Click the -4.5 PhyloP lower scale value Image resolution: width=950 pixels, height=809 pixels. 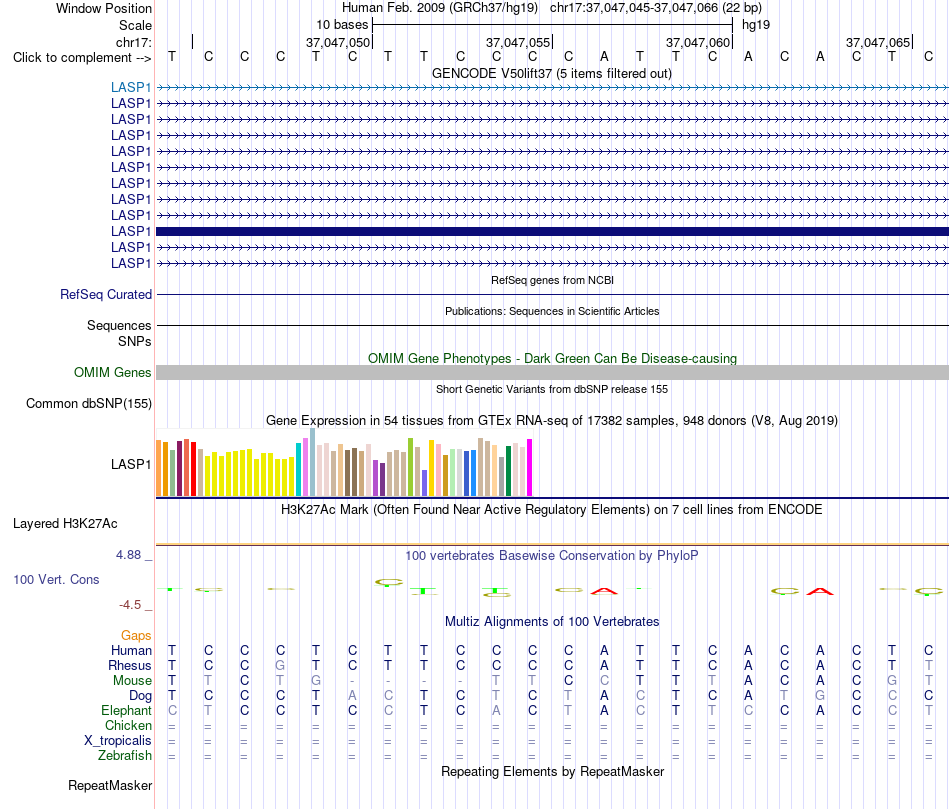pyautogui.click(x=130, y=605)
